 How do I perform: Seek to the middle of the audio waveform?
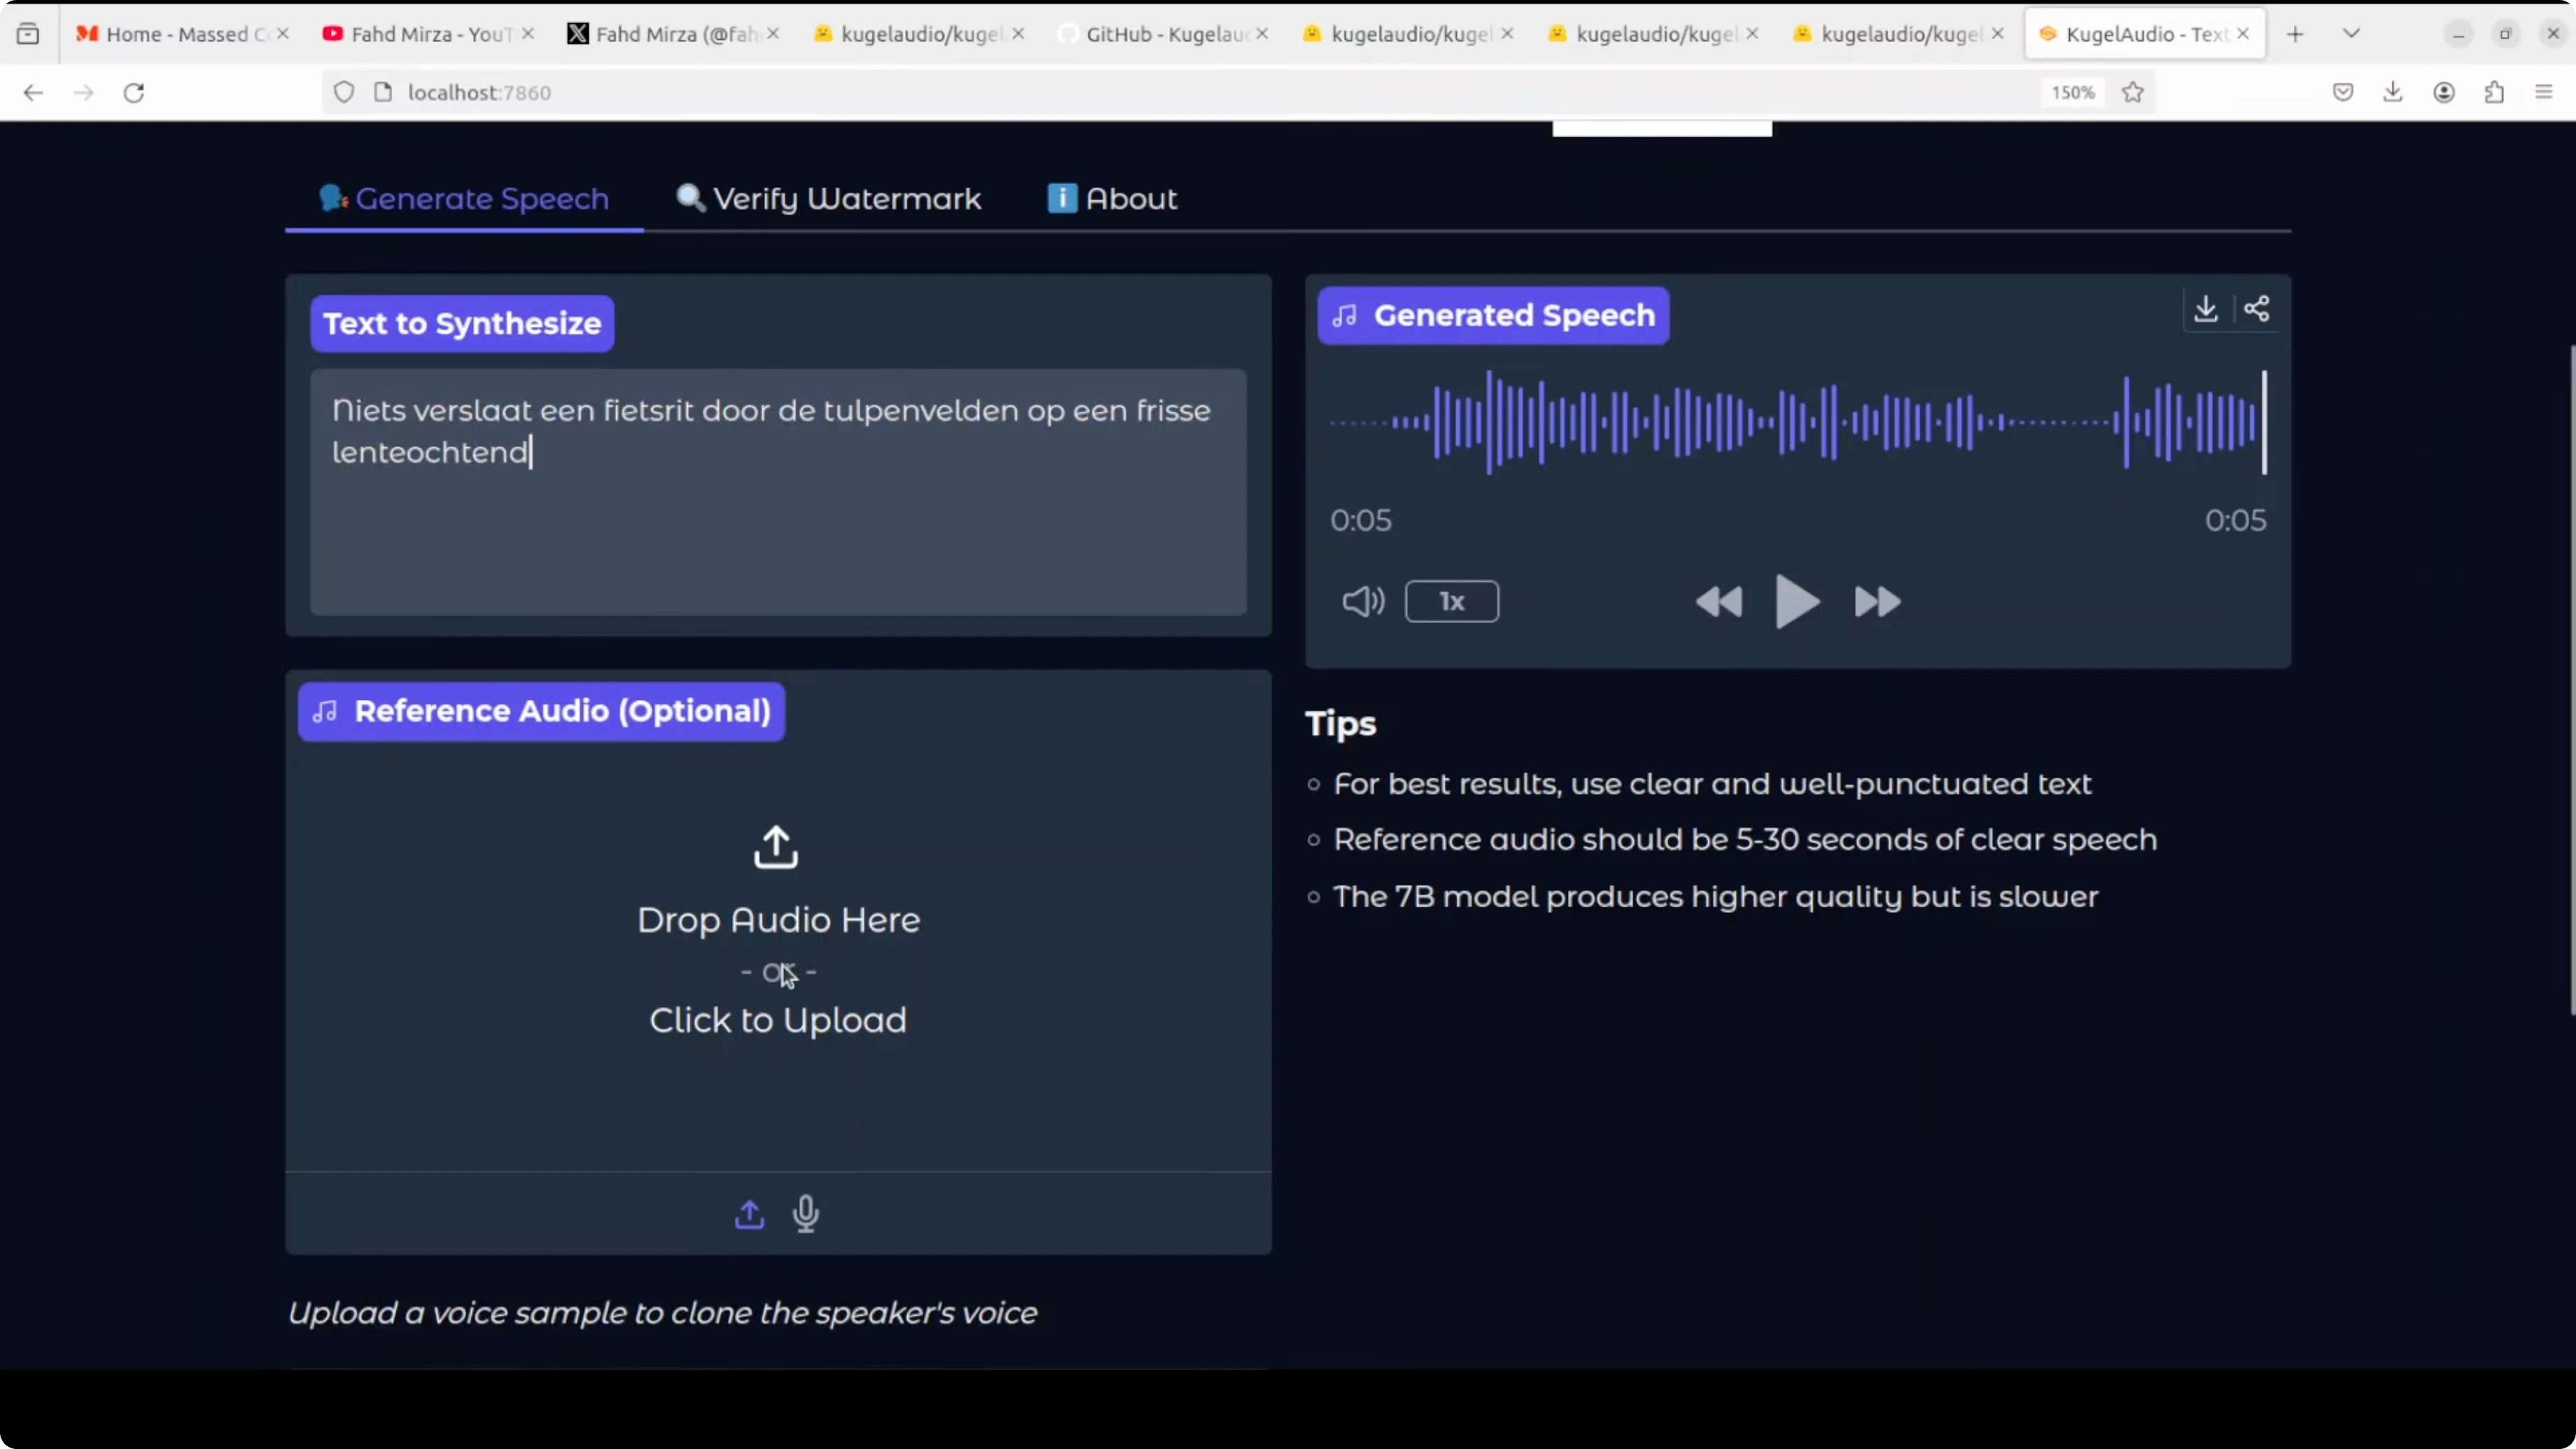click(x=1796, y=422)
